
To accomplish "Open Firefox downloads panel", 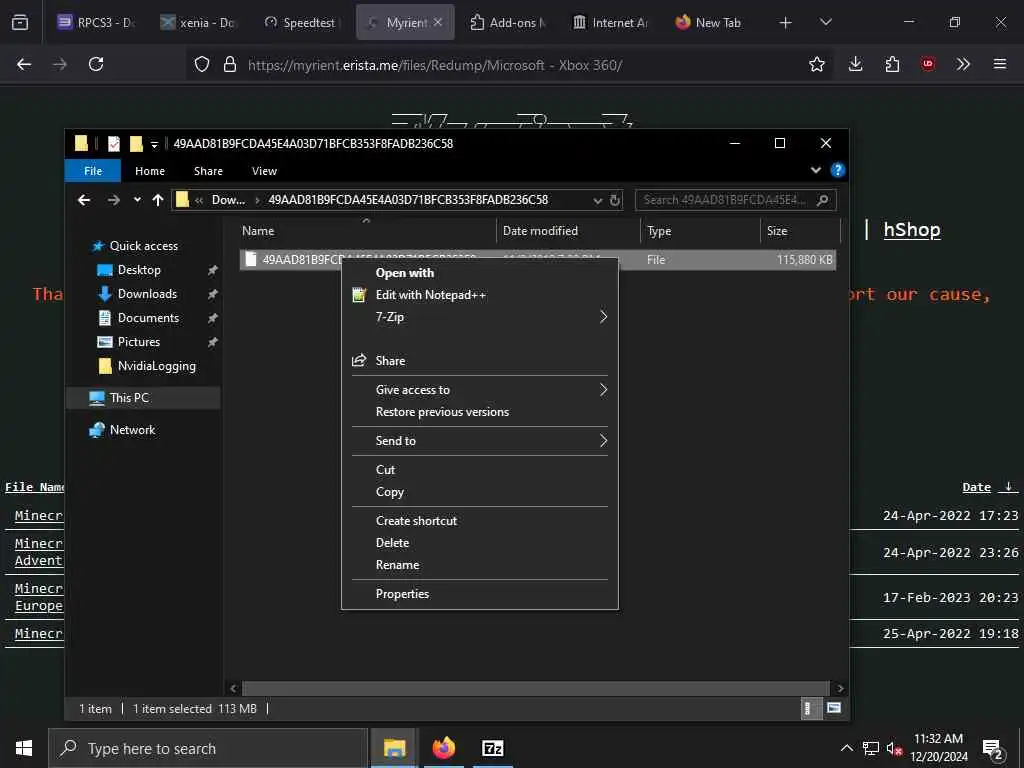I will 856,64.
